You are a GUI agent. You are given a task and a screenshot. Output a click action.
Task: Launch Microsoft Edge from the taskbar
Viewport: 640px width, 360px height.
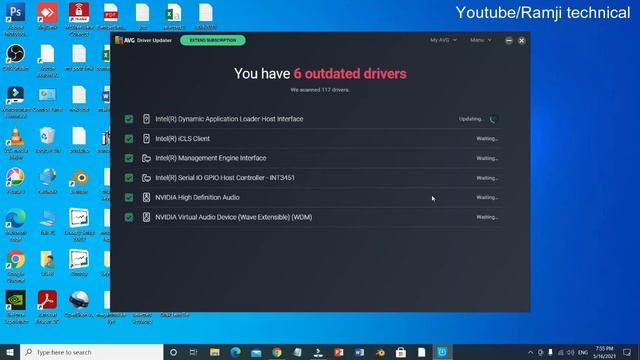point(236,352)
